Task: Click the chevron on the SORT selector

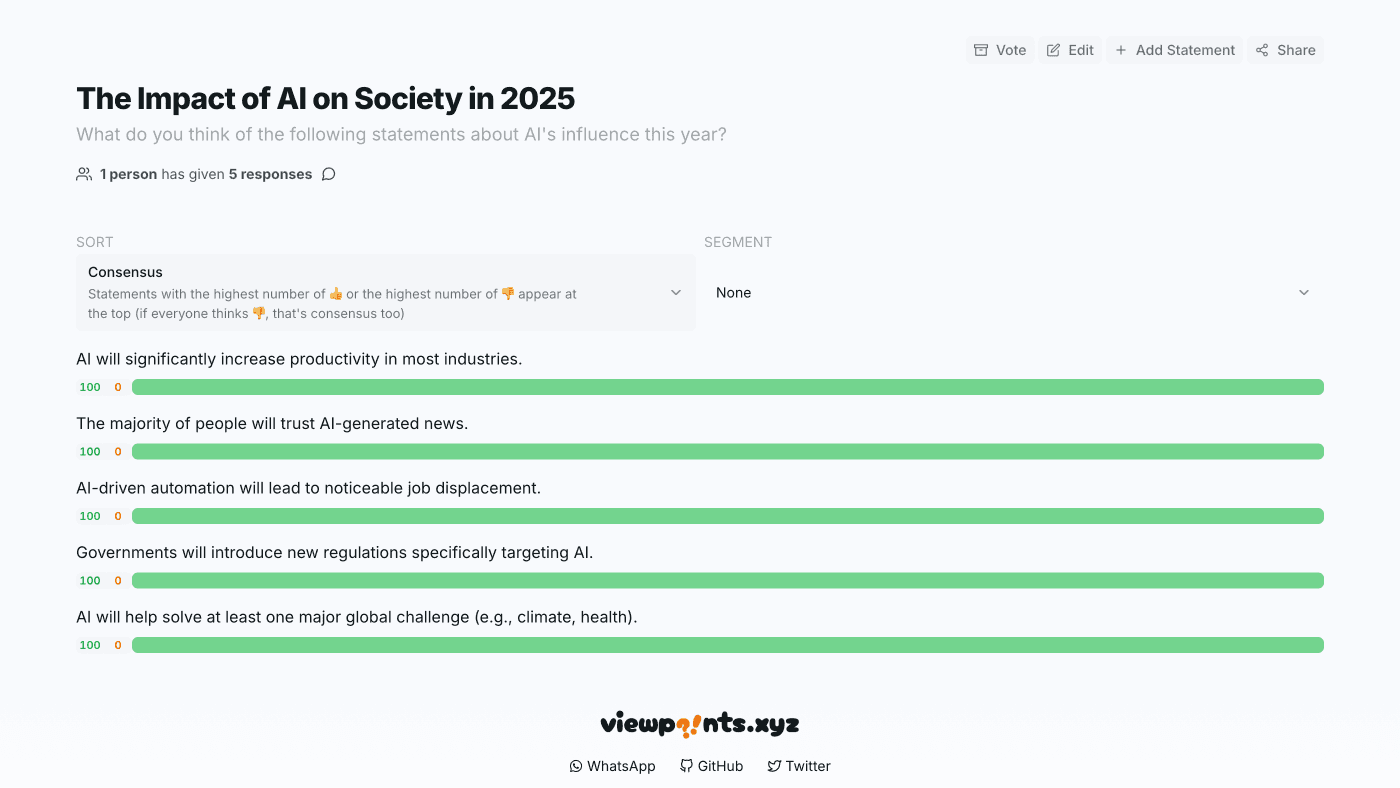Action: 674,292
